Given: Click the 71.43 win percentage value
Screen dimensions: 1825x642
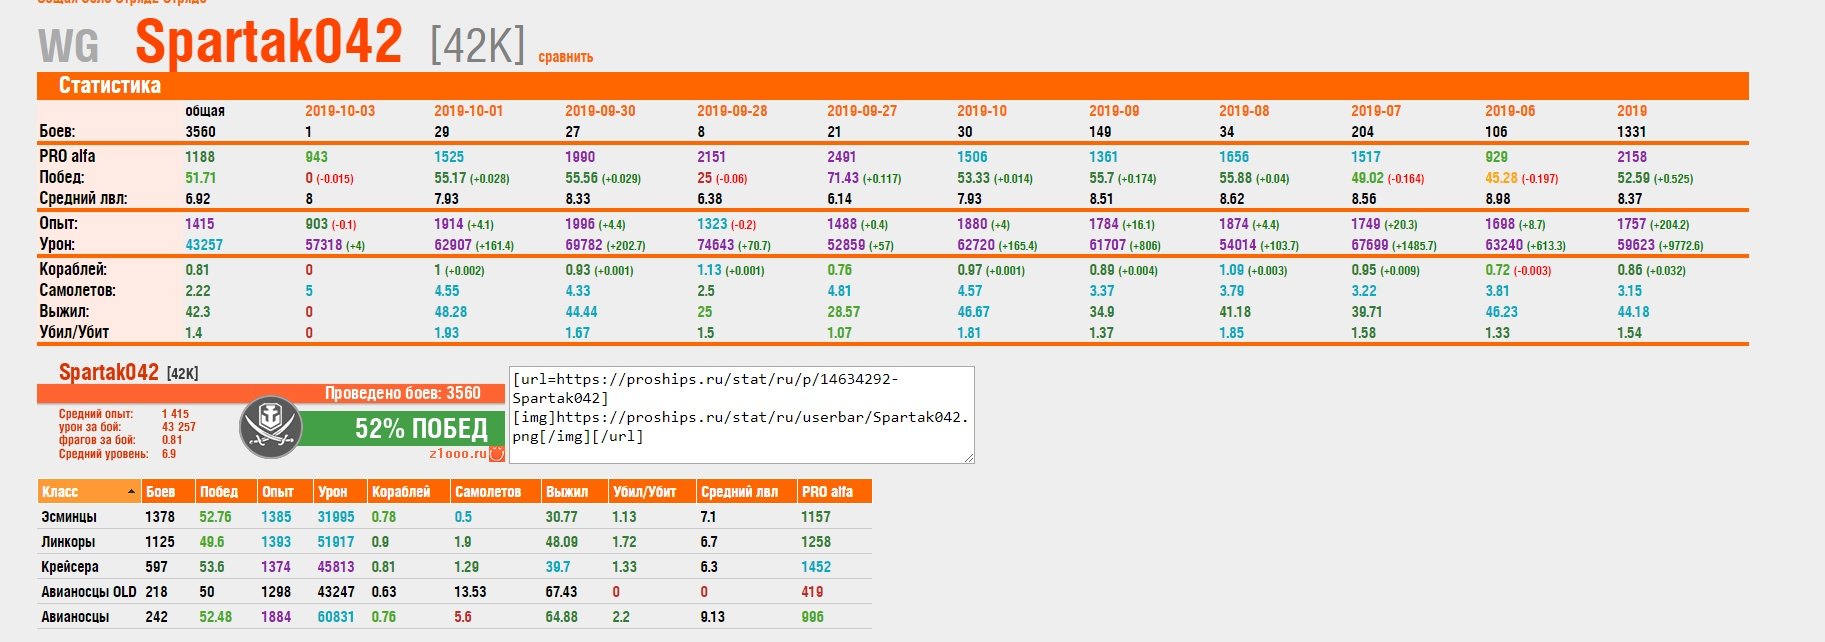Looking at the screenshot, I should [x=843, y=178].
